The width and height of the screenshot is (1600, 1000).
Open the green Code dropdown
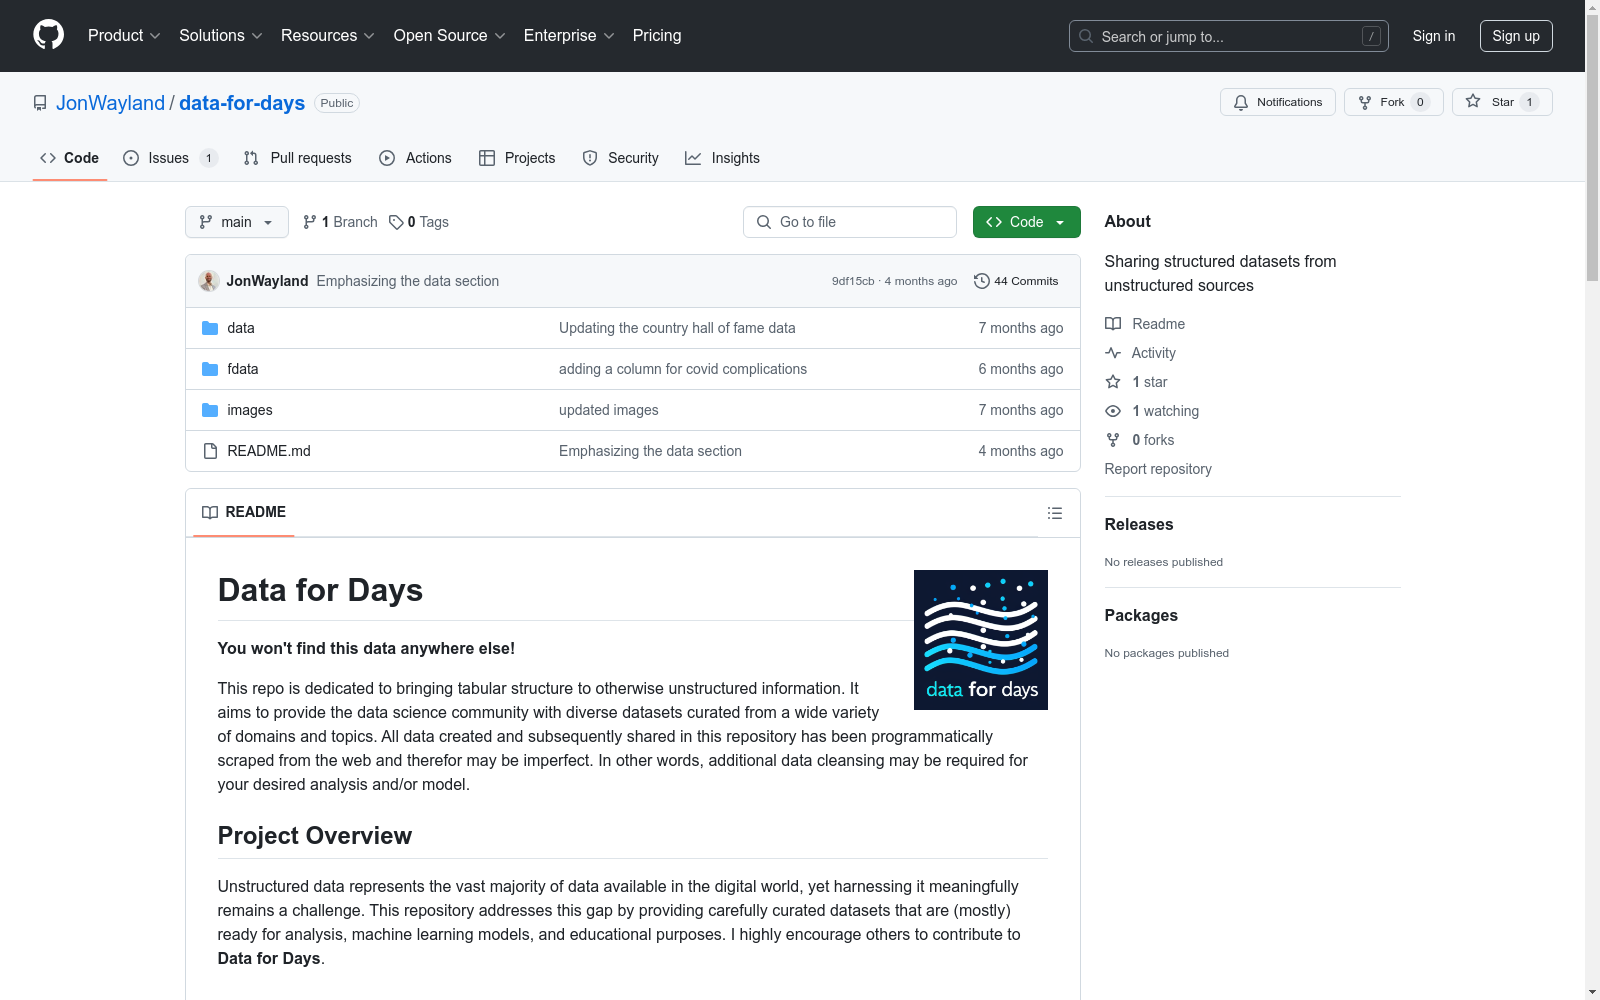point(1026,222)
